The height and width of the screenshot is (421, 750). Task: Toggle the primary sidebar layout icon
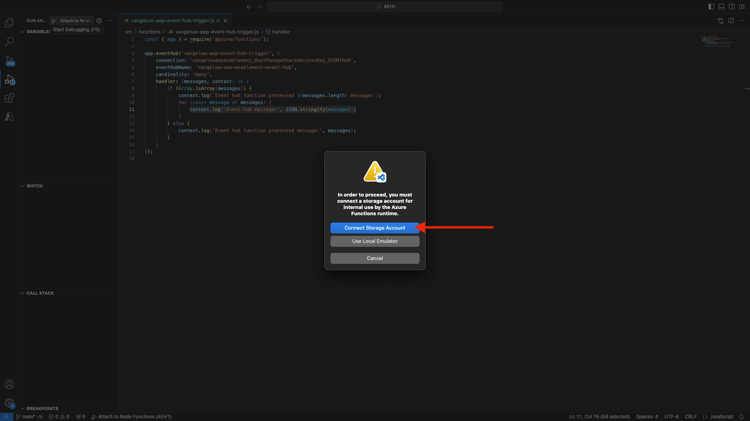[711, 7]
